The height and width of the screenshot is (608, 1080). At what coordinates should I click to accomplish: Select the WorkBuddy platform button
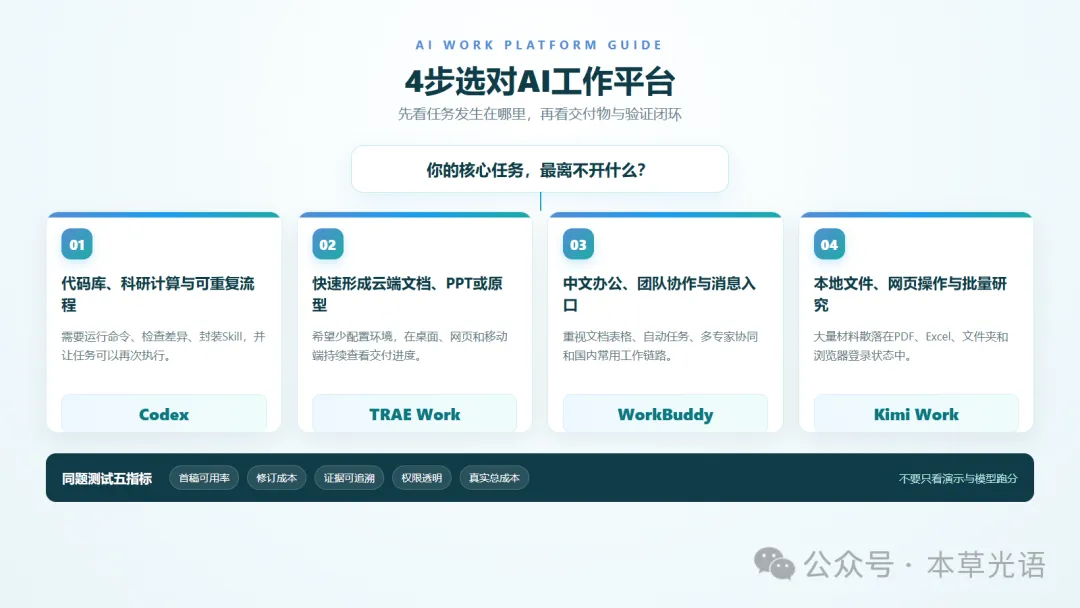[665, 414]
